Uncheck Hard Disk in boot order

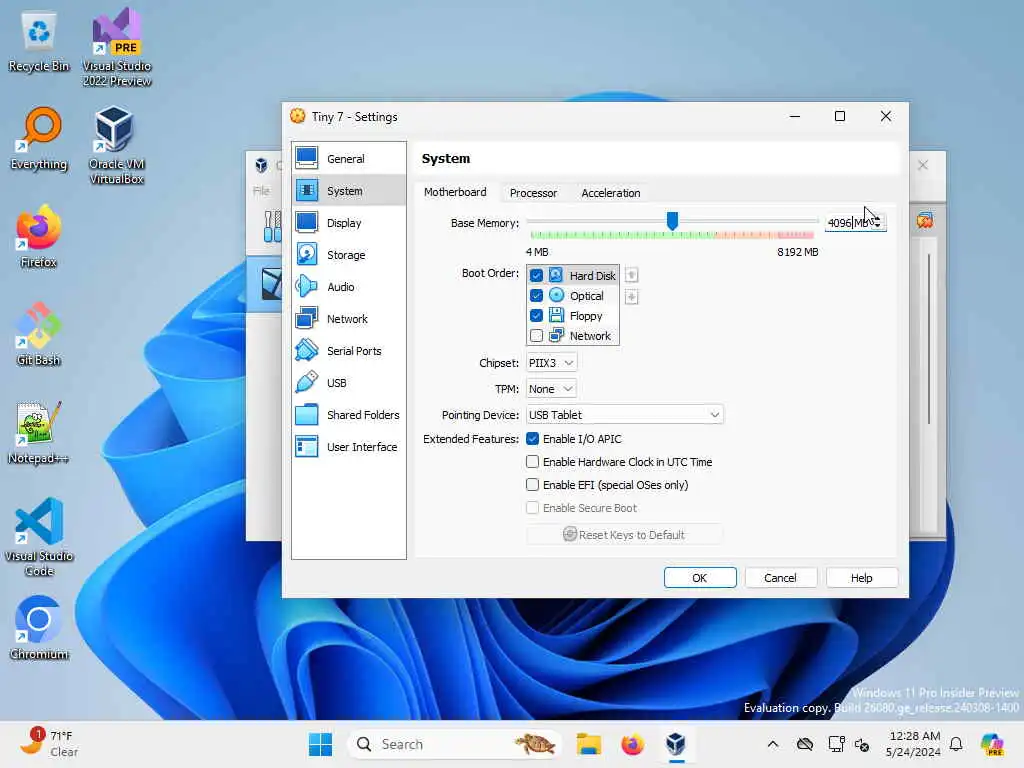pos(536,276)
